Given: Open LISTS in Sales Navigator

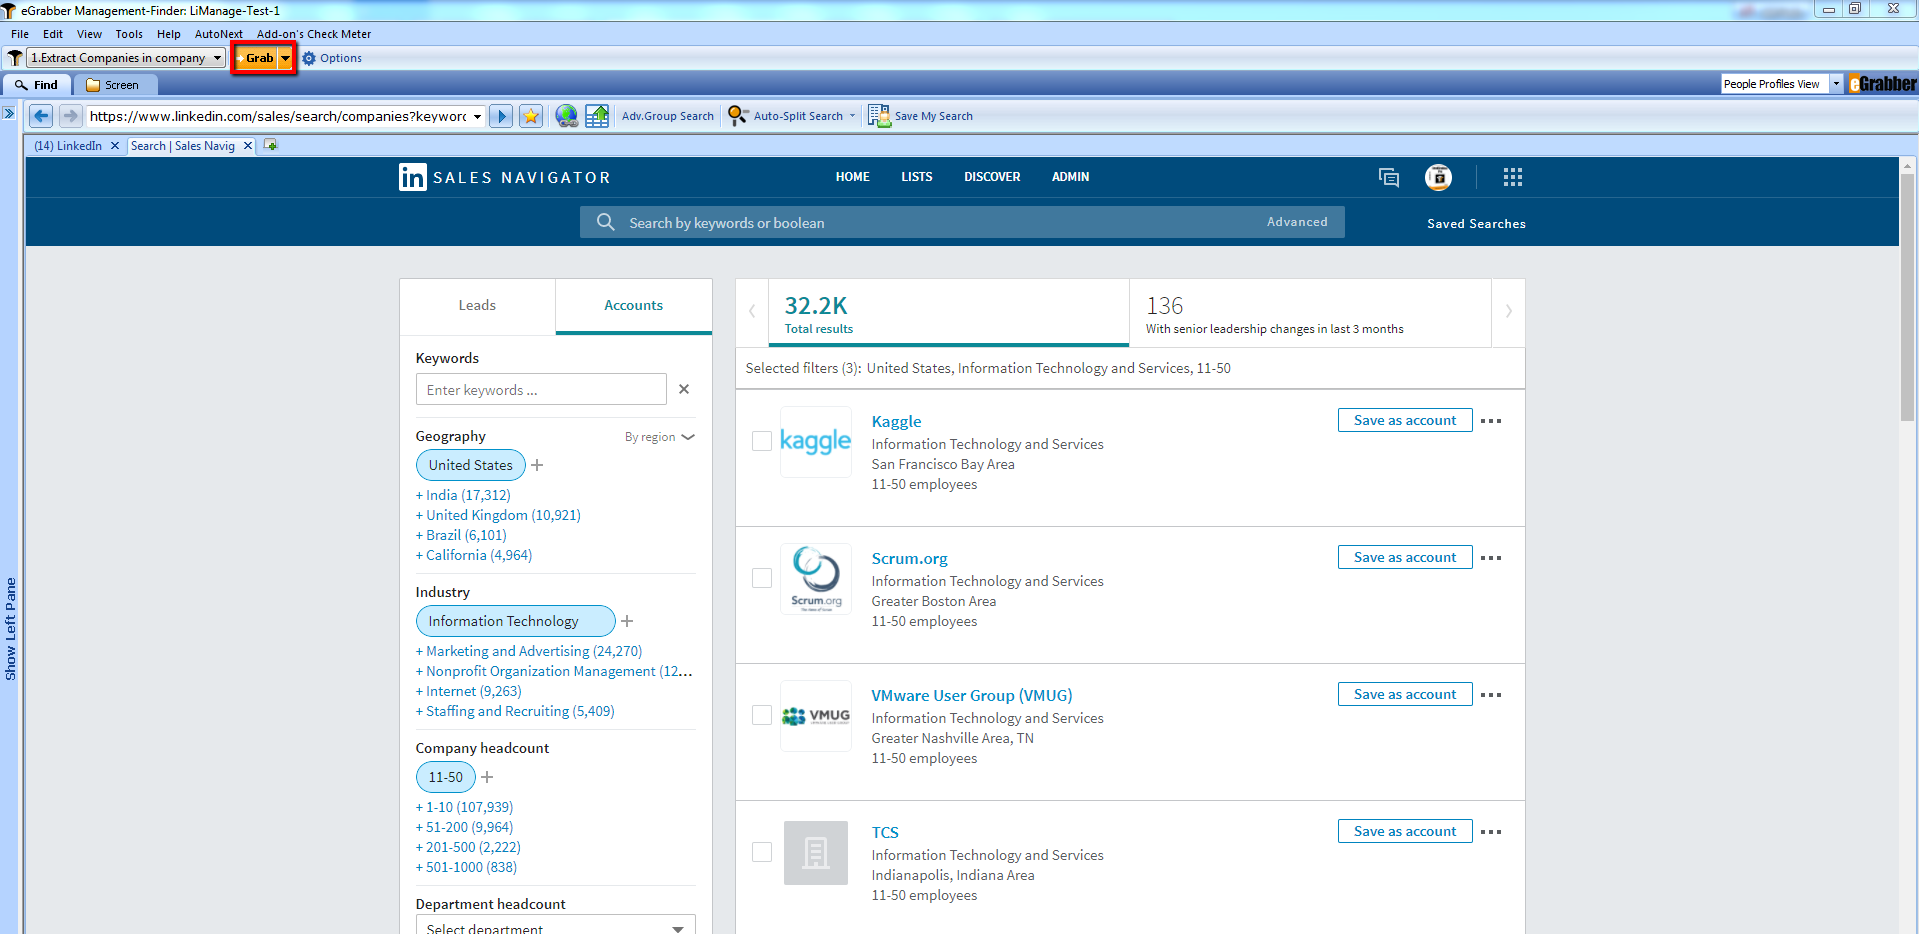Looking at the screenshot, I should [916, 177].
